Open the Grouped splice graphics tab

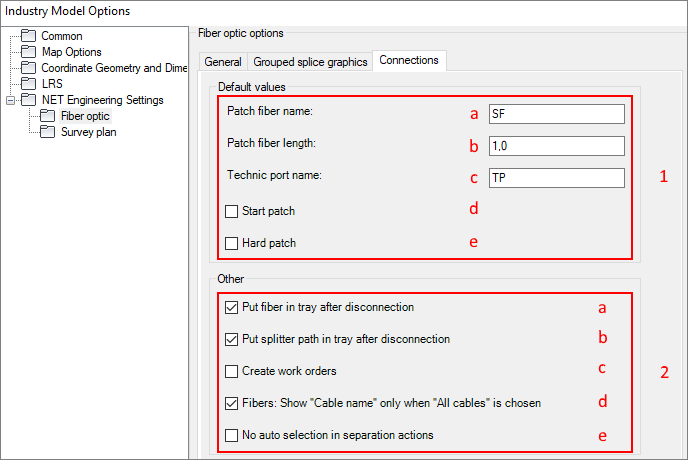click(x=310, y=62)
